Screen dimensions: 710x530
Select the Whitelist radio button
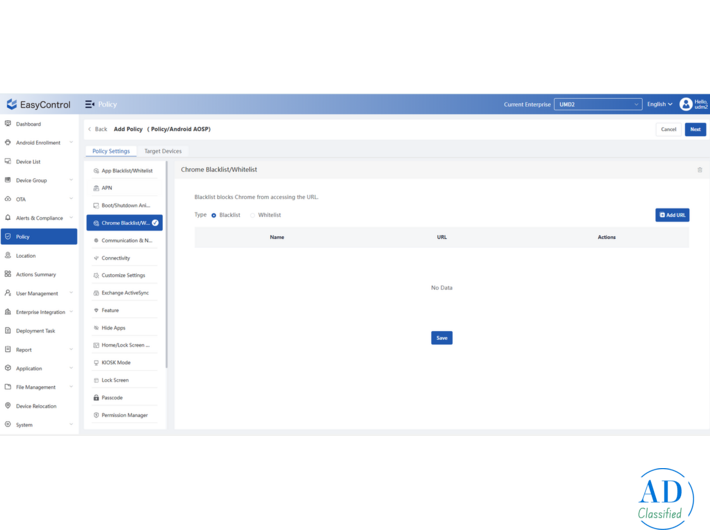[253, 215]
